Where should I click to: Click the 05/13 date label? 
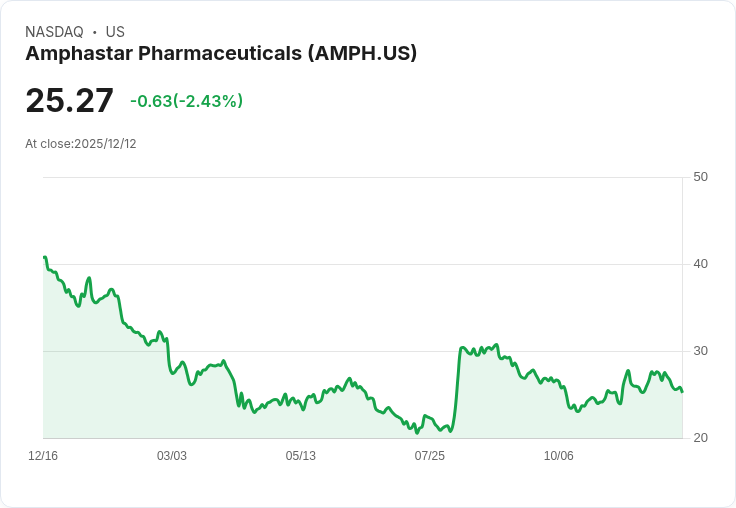pyautogui.click(x=301, y=456)
